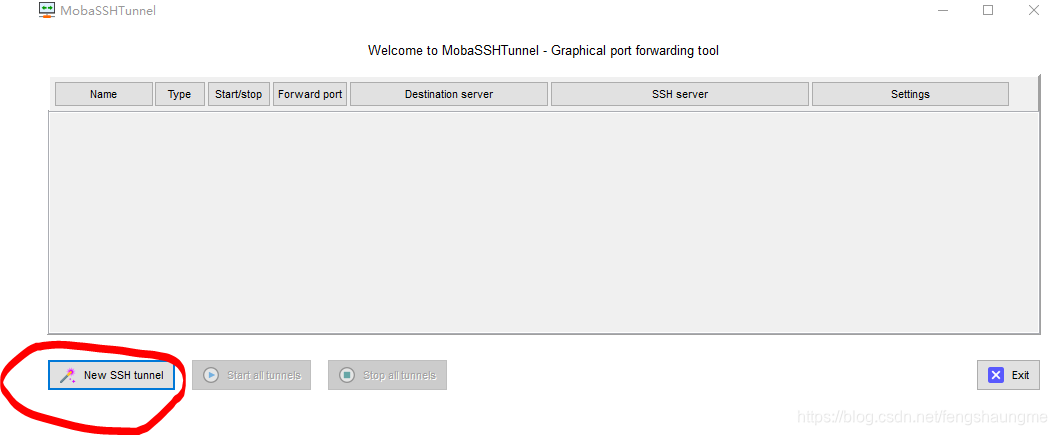Screen dimensions: 1057x435
Task: Select the Start/stop column header
Action: tap(238, 94)
